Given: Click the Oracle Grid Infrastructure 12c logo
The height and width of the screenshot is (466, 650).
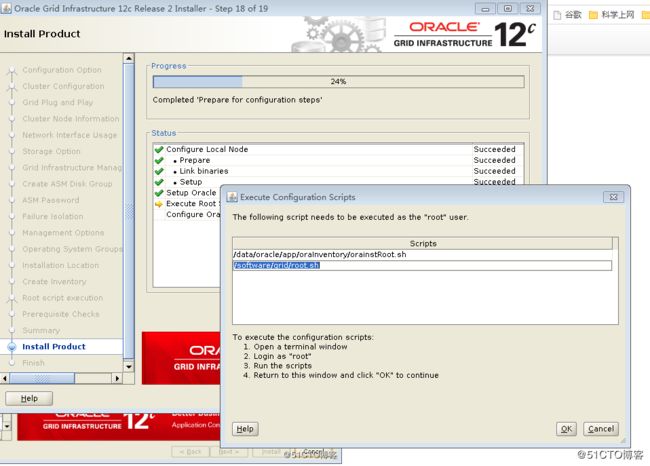Looking at the screenshot, I should pos(464,34).
